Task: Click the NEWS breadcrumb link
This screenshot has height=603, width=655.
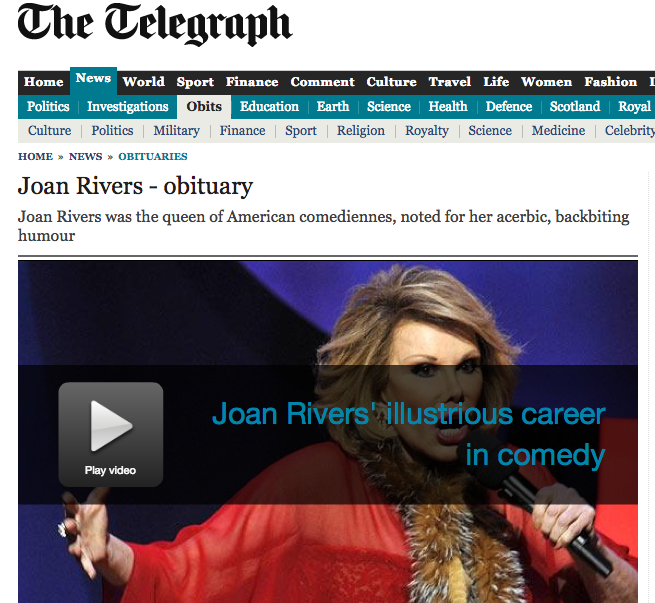Action: pos(86,157)
